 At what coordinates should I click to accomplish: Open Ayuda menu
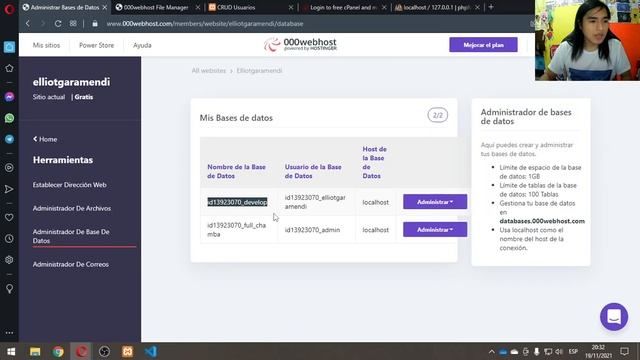click(x=142, y=45)
